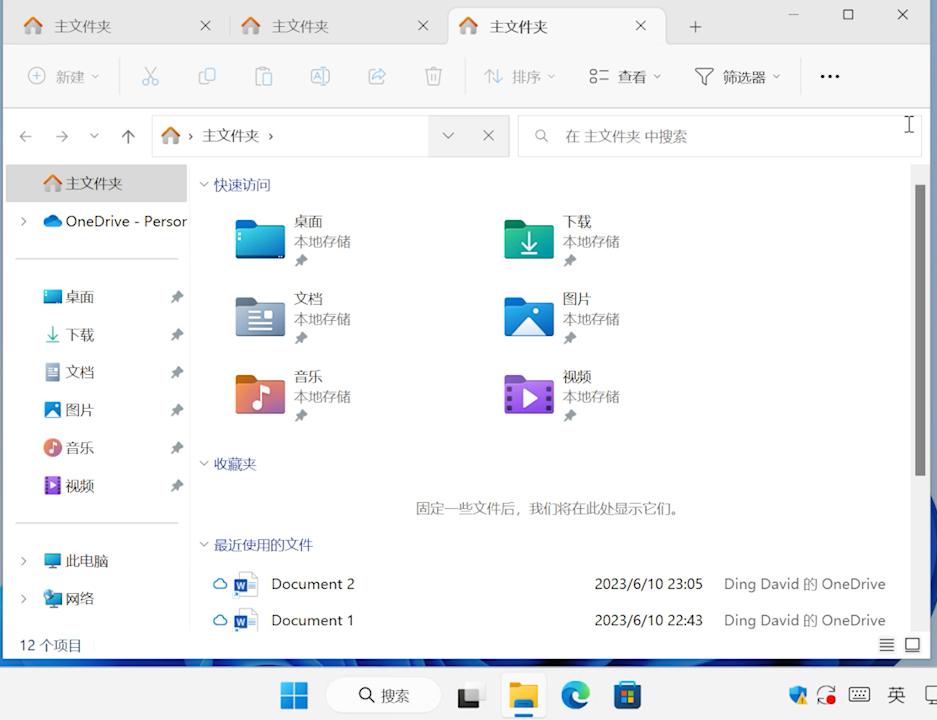Switch to details view via bottom-right icon
The image size is (937, 720).
[886, 645]
